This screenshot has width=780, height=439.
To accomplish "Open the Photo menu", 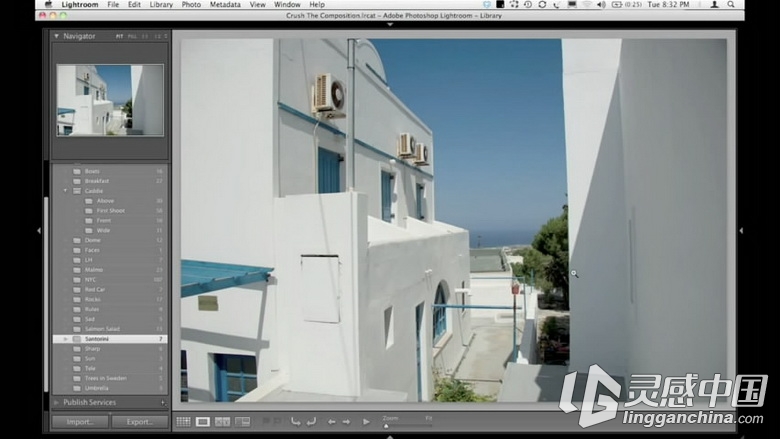I will click(191, 4).
